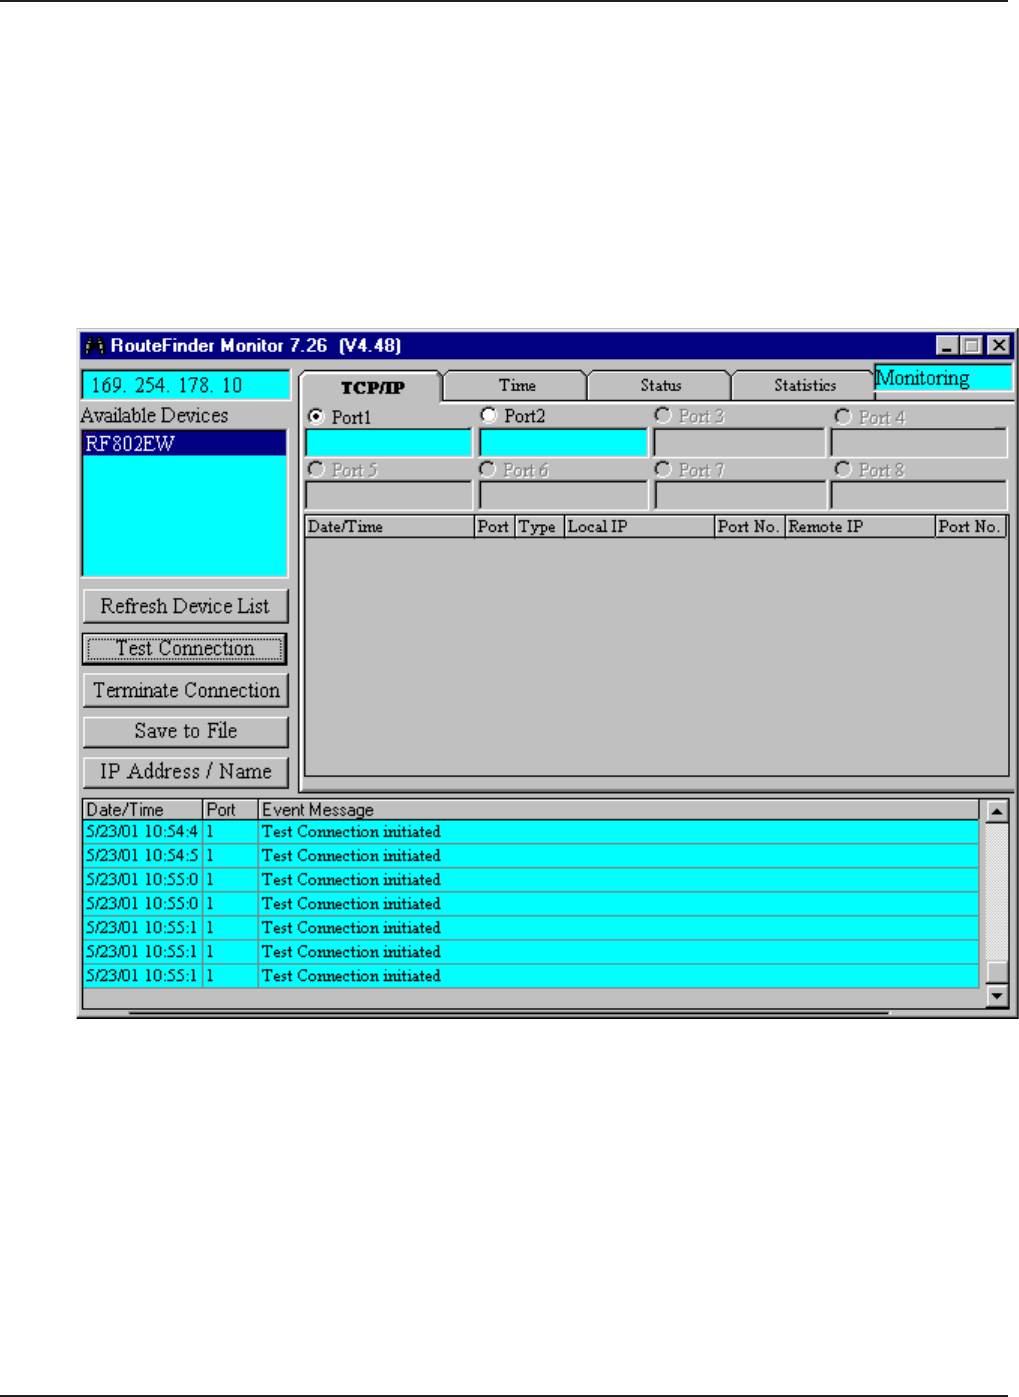
Task: Click the RouteFinder Monitor binoculars title icon
Action: [95, 346]
